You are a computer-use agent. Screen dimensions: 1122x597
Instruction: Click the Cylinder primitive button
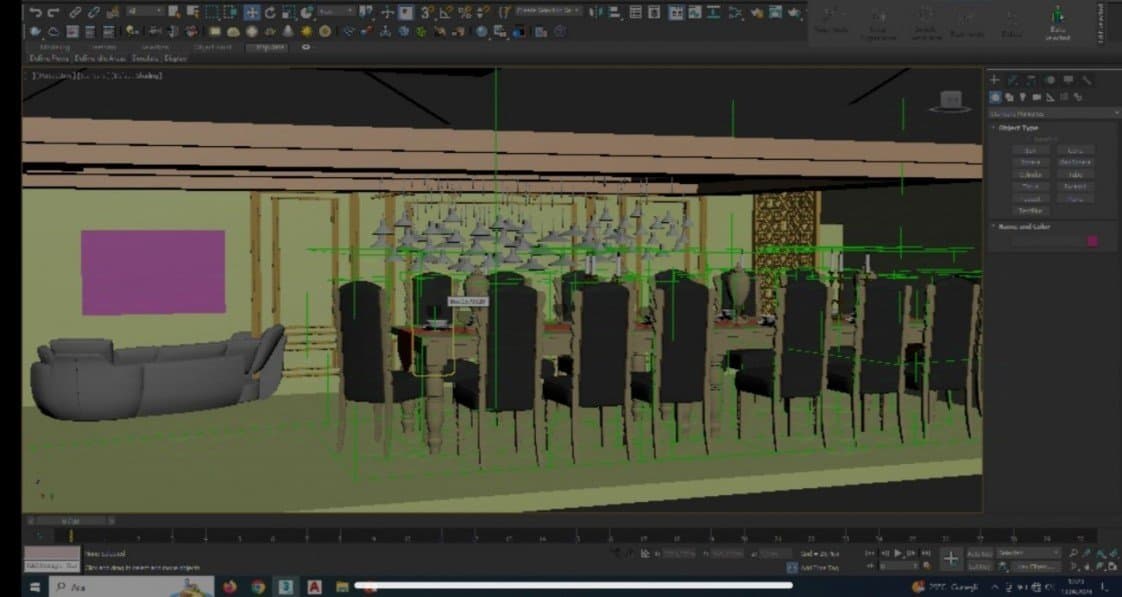[1030, 175]
